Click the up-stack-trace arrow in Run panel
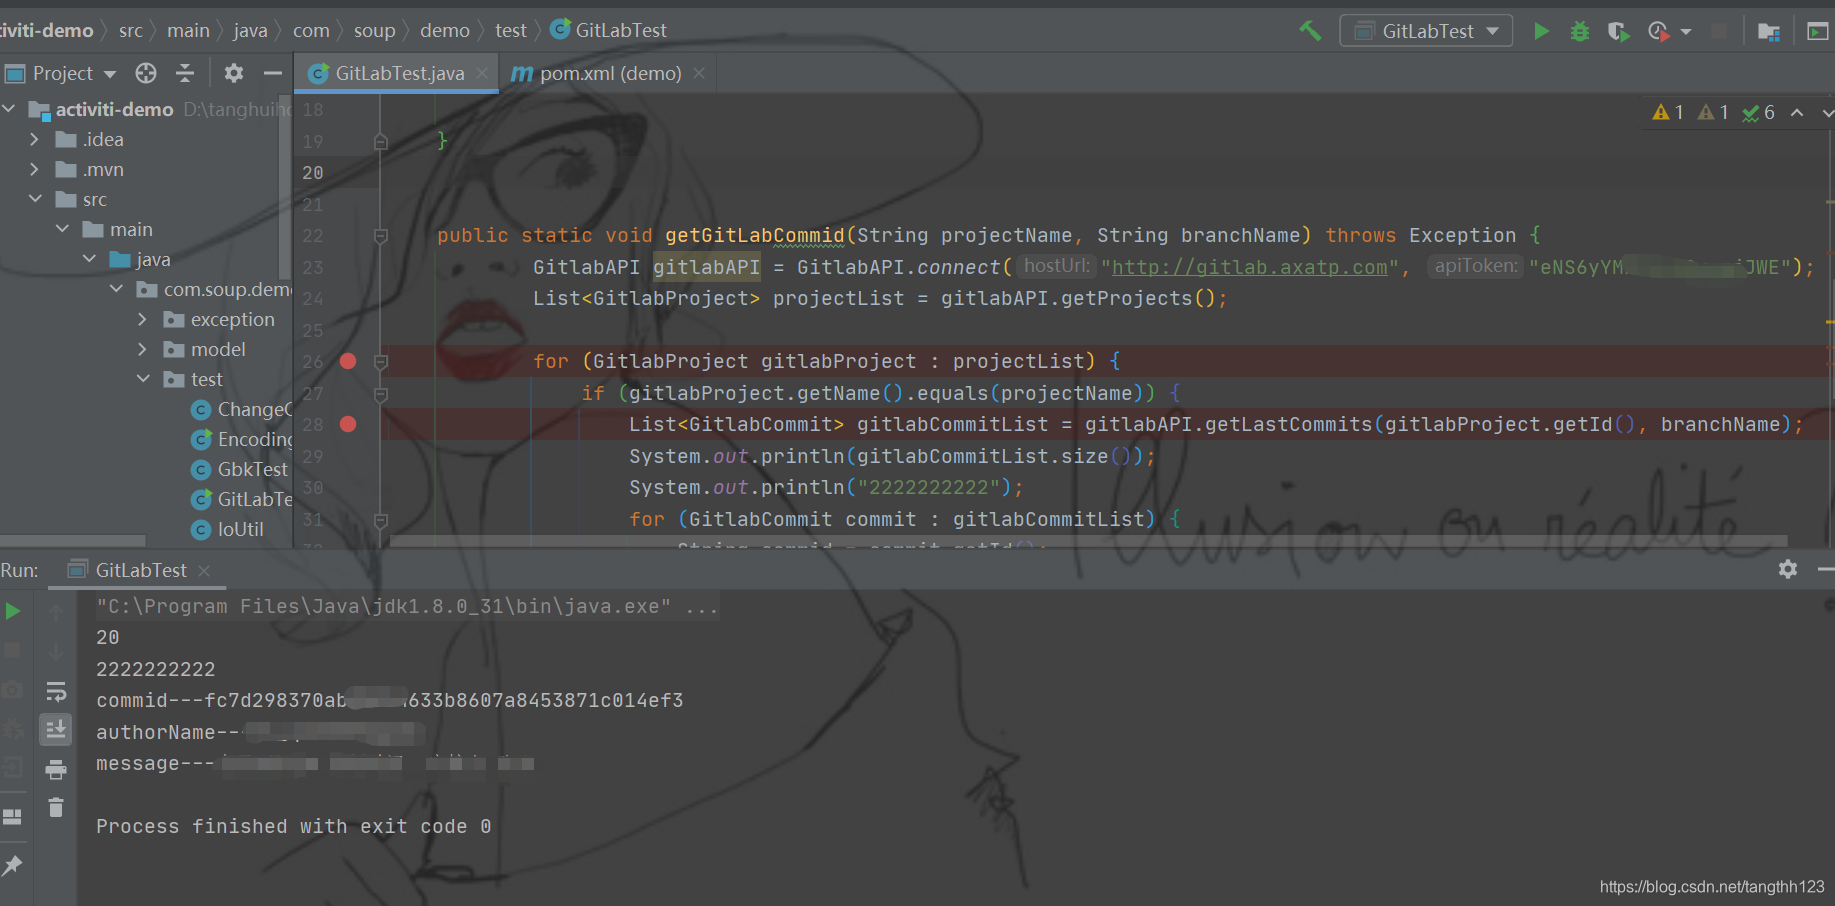This screenshot has height=906, width=1835. tap(56, 612)
